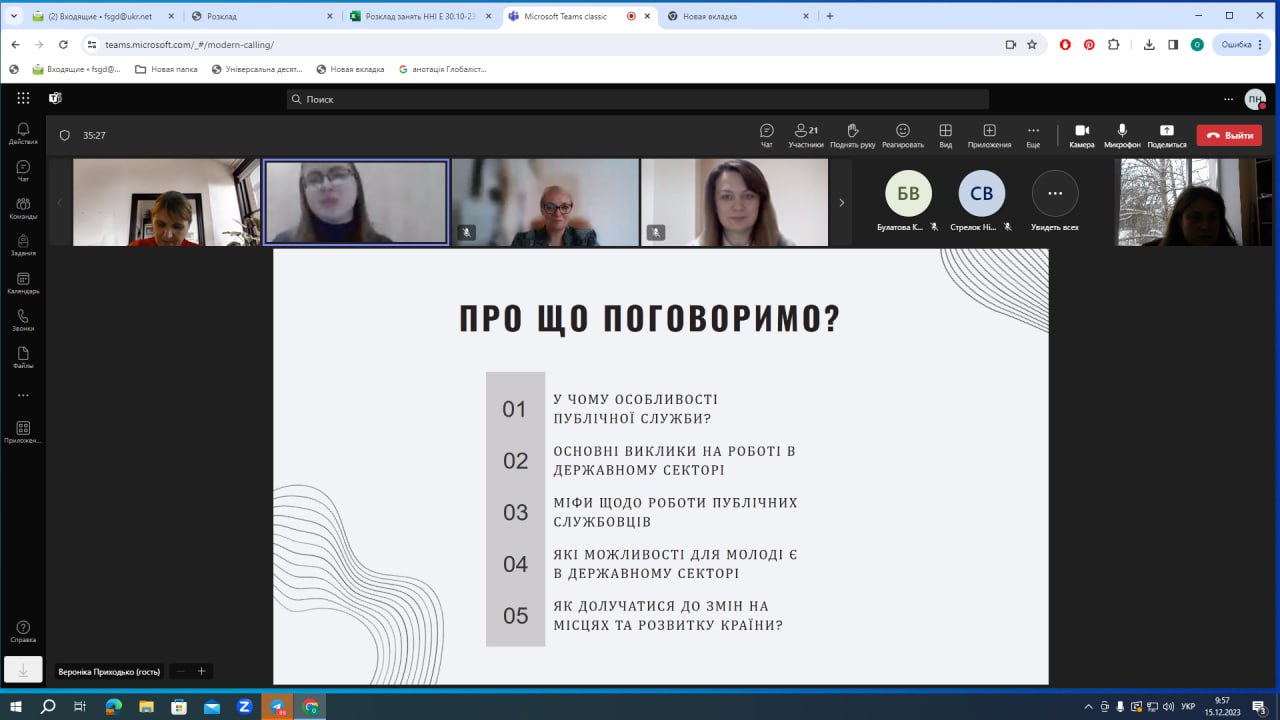Viewport: 1280px width, 720px height.
Task: Zoom in shared content with plus button
Action: [x=201, y=671]
